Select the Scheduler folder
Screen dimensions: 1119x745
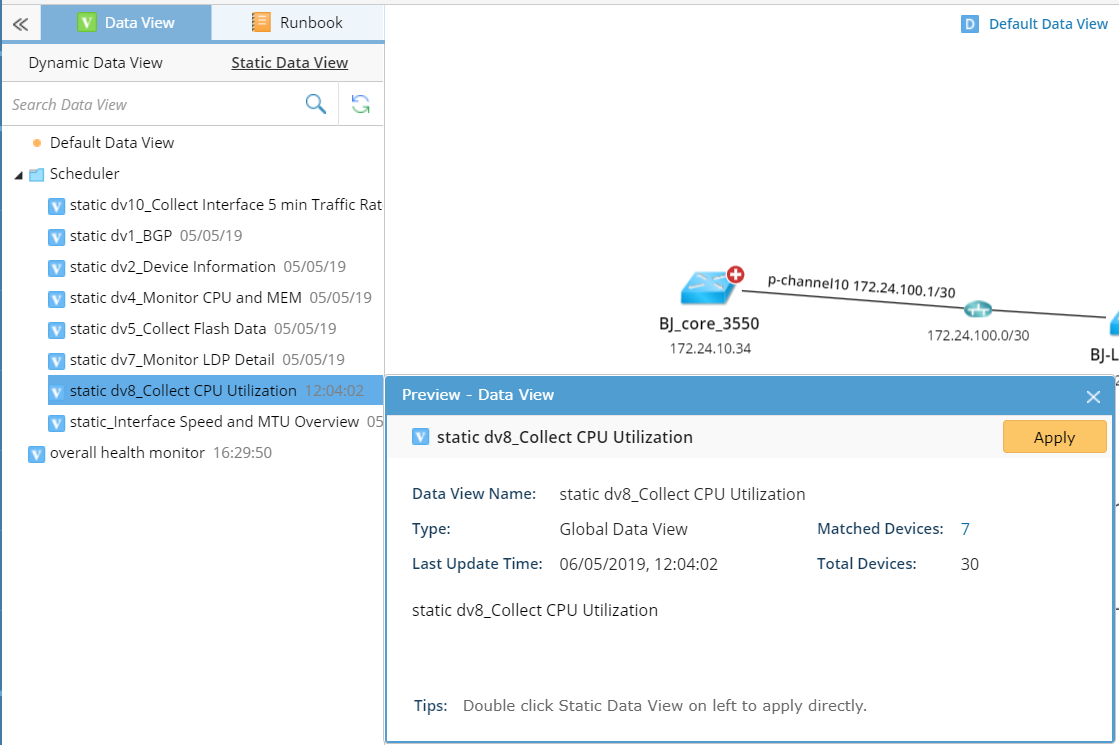84,173
